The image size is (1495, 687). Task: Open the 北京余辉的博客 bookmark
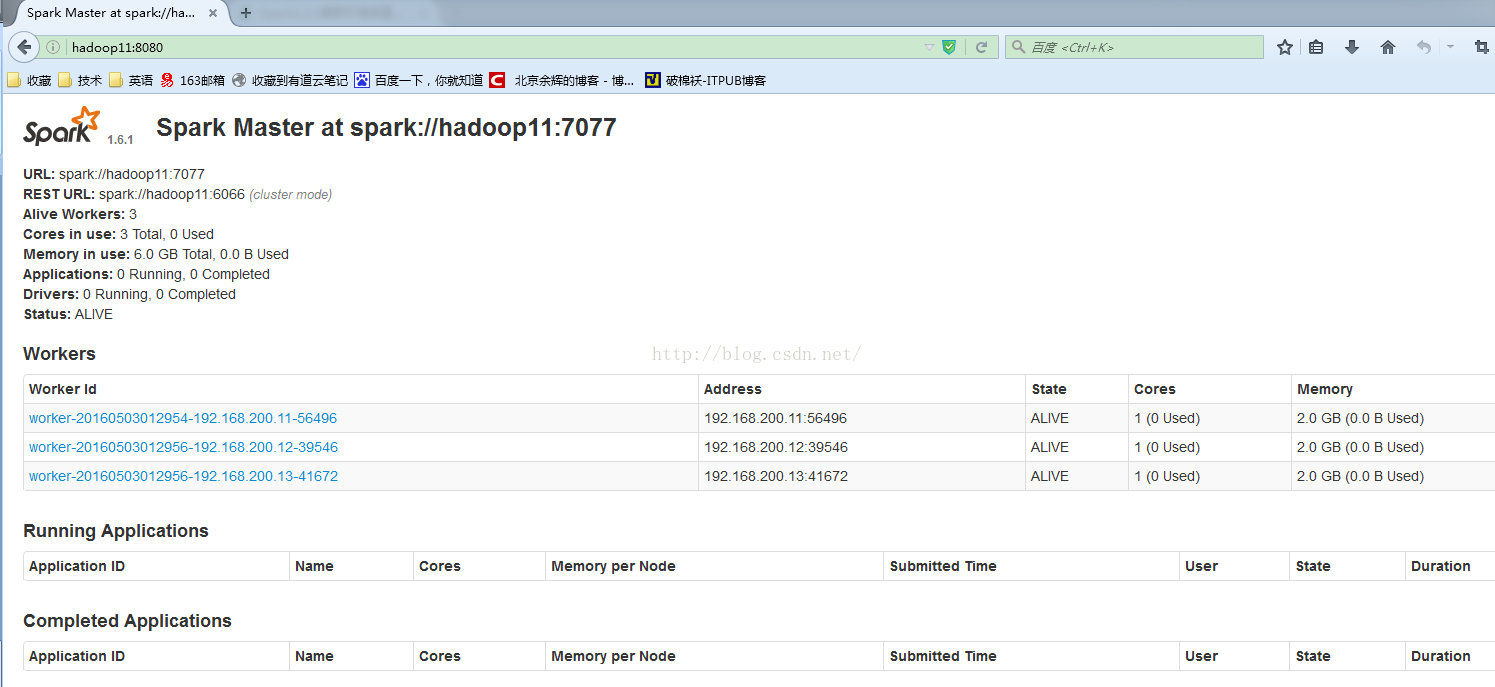tap(562, 80)
